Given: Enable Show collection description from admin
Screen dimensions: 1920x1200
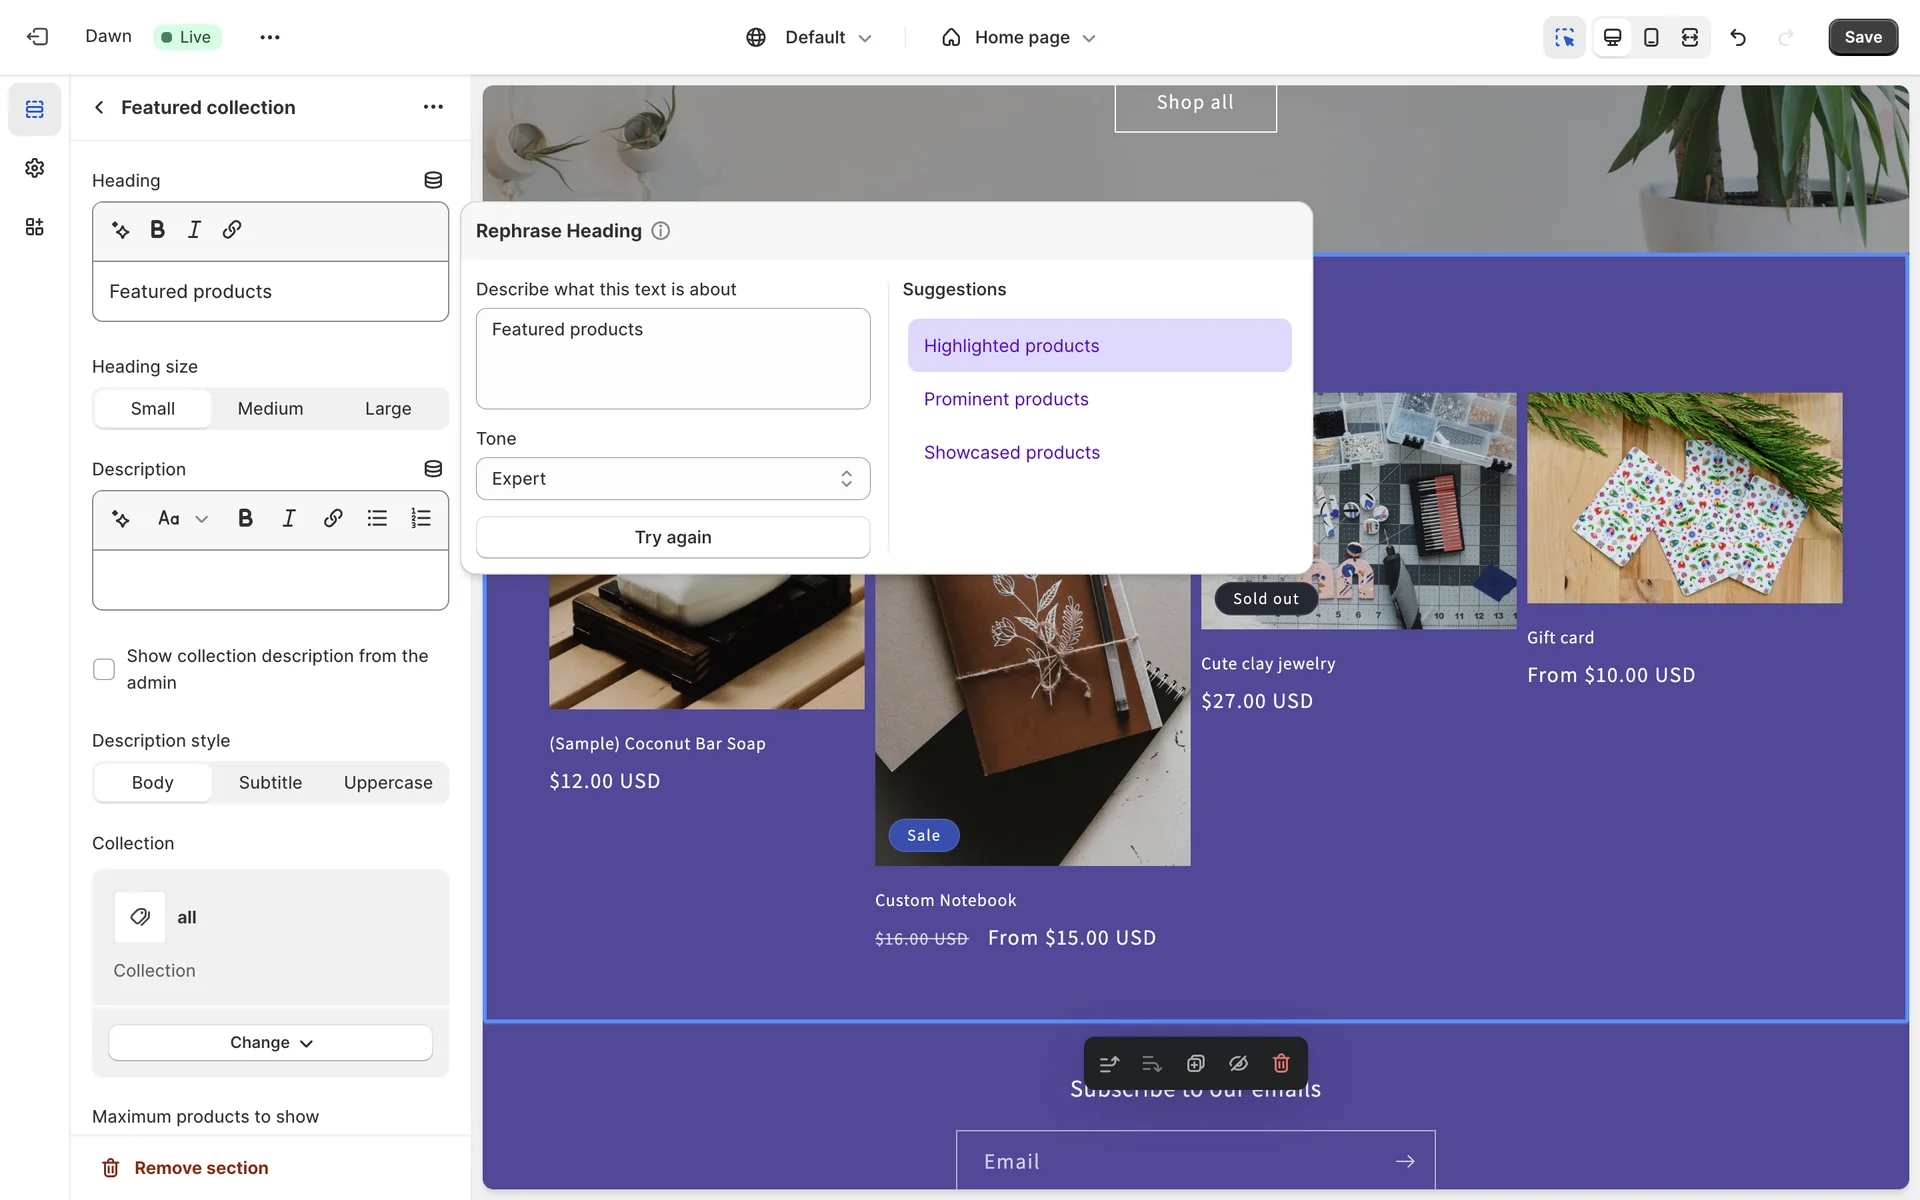Looking at the screenshot, I should pyautogui.click(x=104, y=669).
